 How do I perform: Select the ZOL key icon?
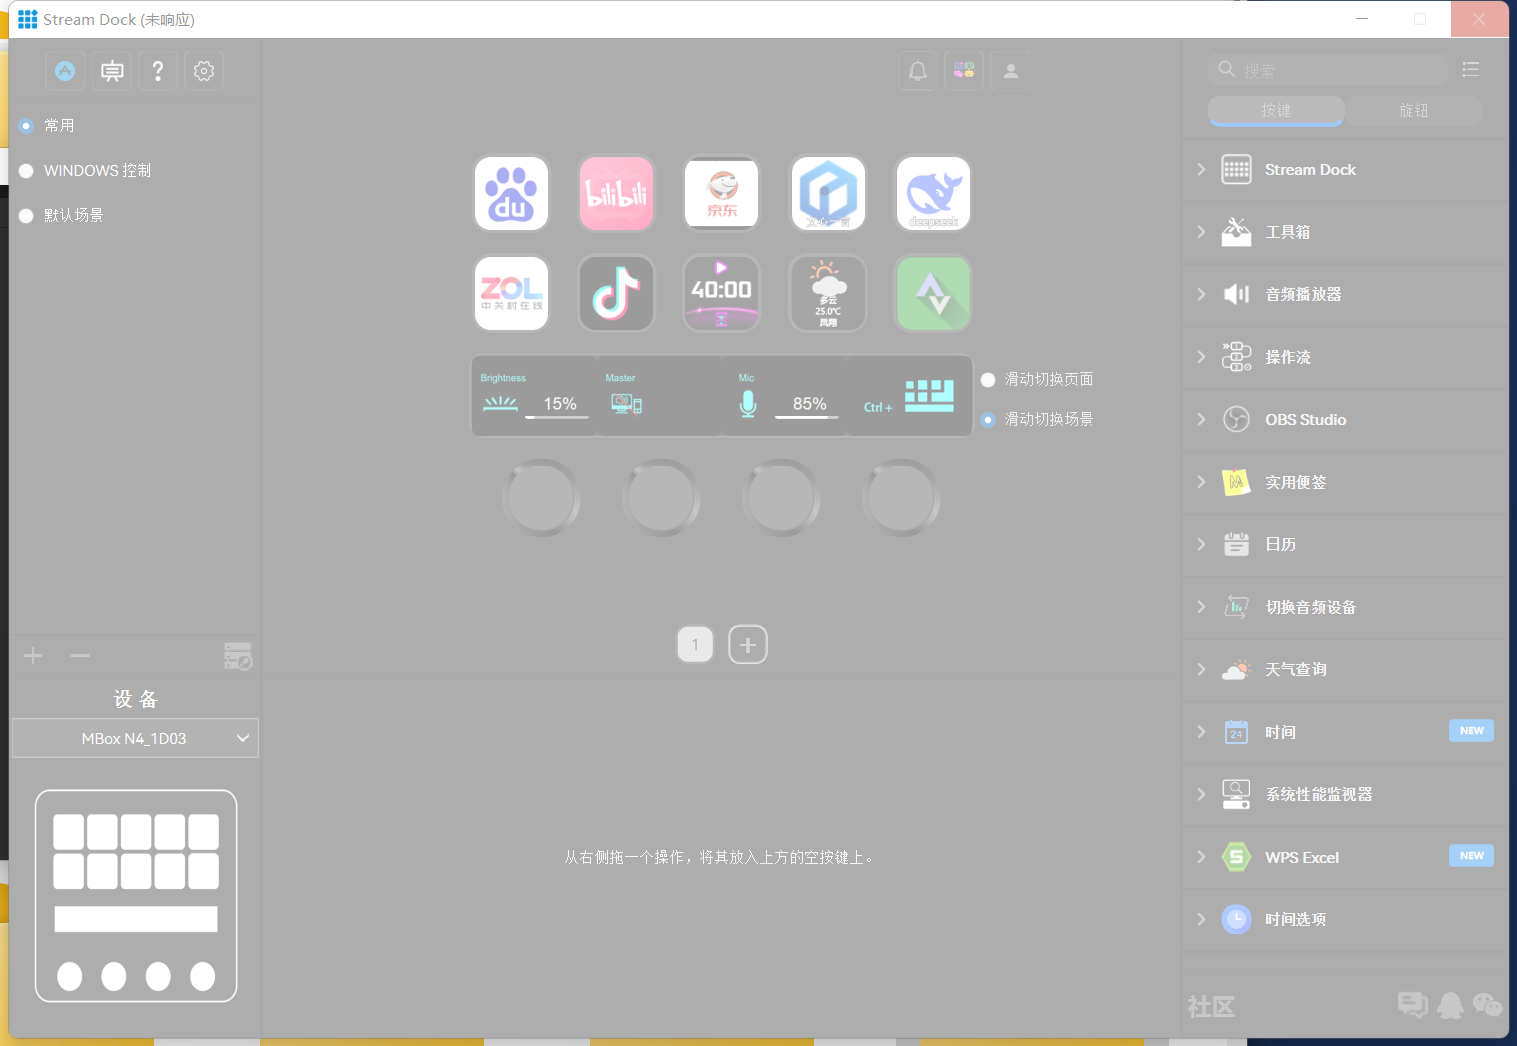[511, 293]
